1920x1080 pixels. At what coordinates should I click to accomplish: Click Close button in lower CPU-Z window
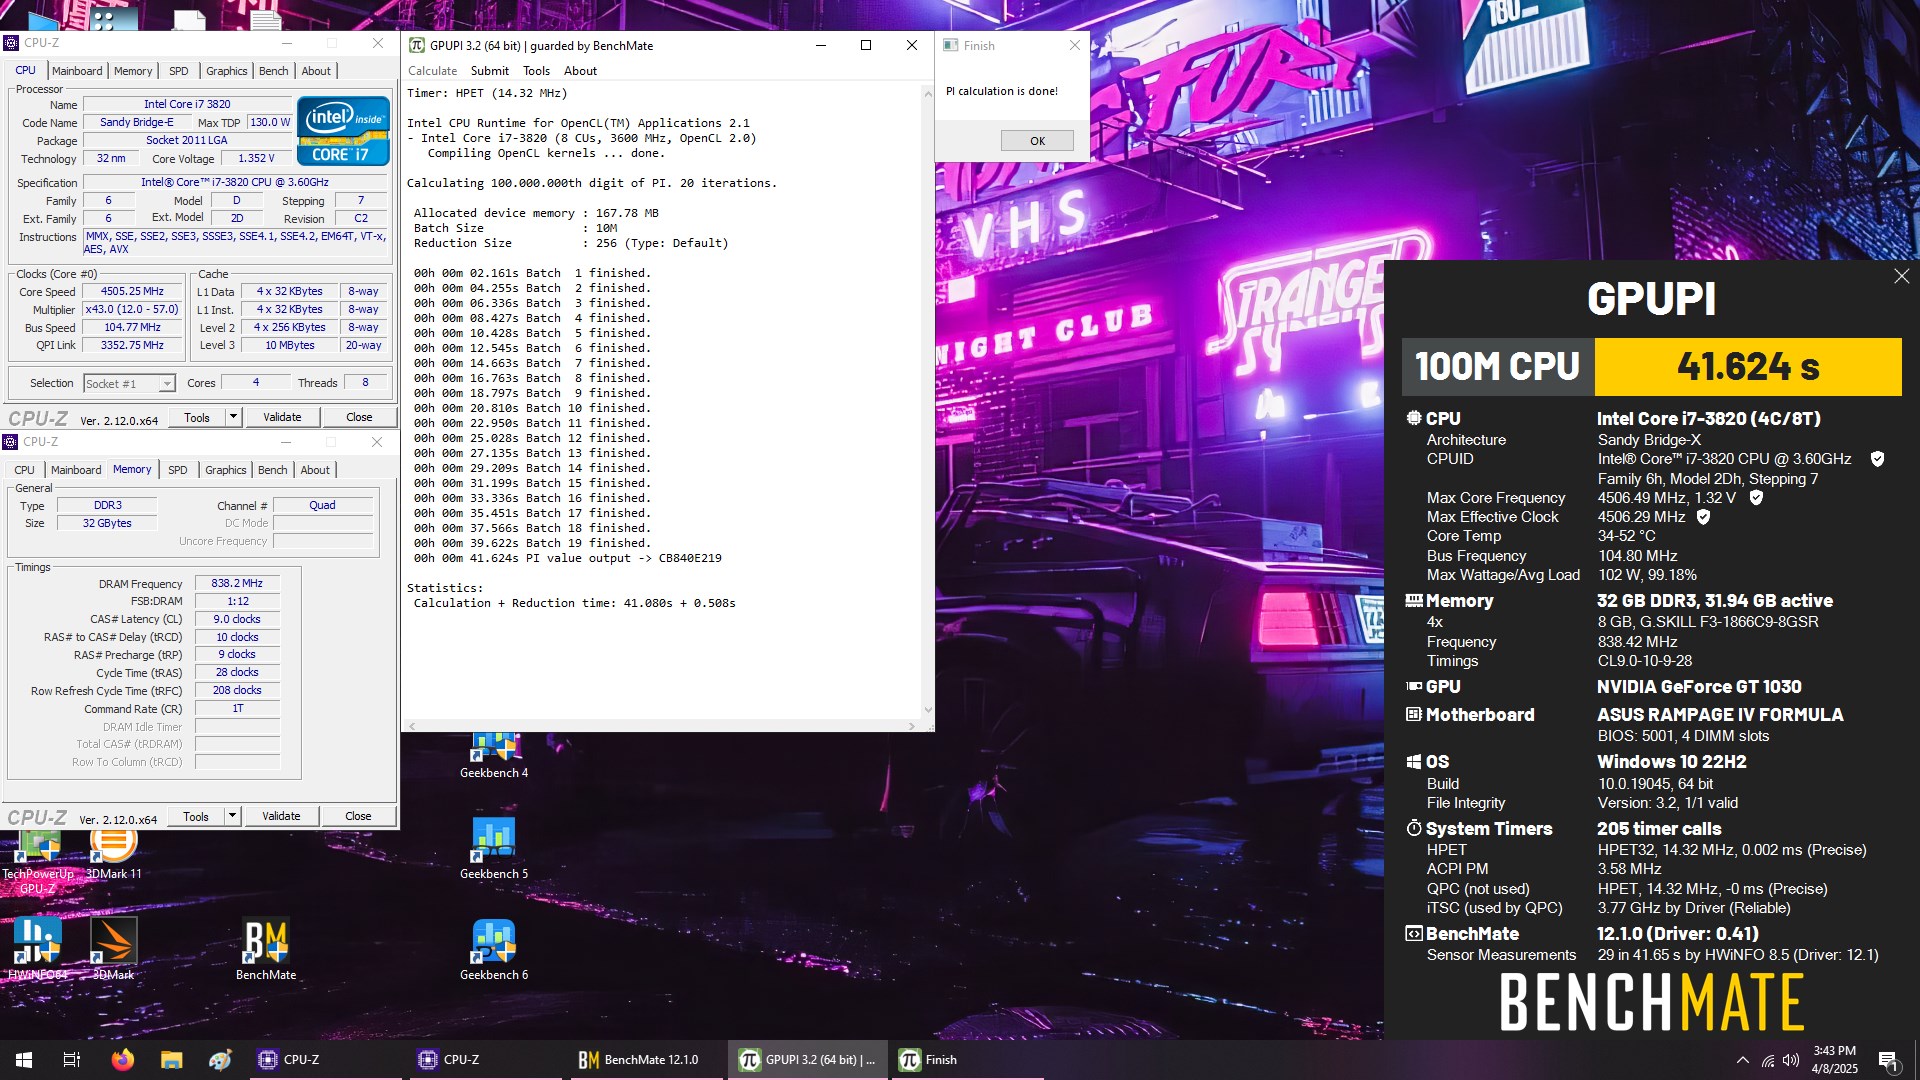(x=358, y=816)
